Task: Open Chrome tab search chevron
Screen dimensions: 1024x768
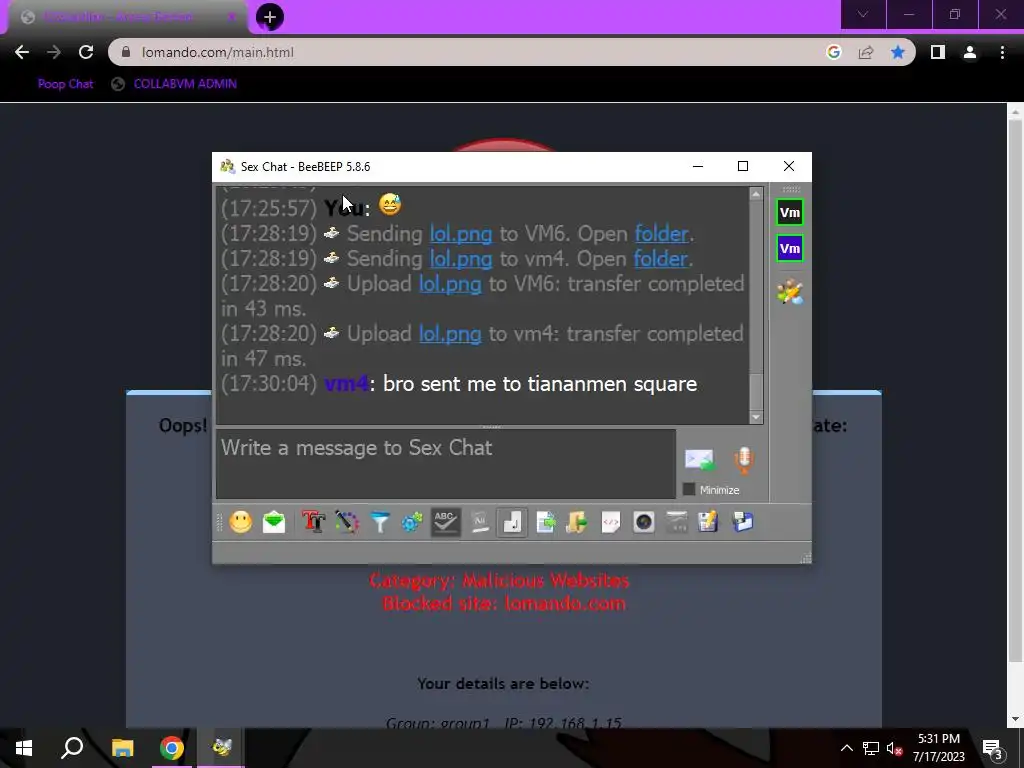Action: 863,14
